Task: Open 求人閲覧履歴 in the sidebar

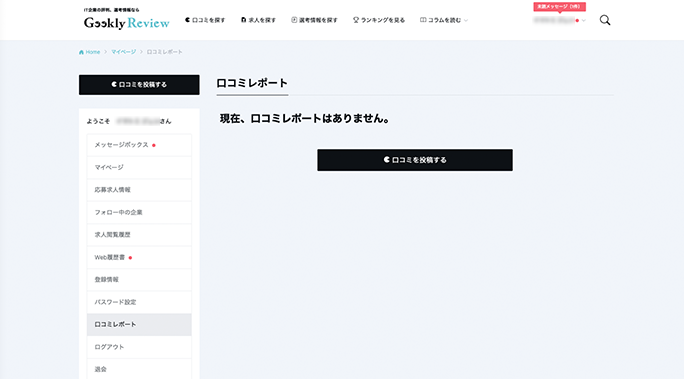Action: [x=139, y=235]
